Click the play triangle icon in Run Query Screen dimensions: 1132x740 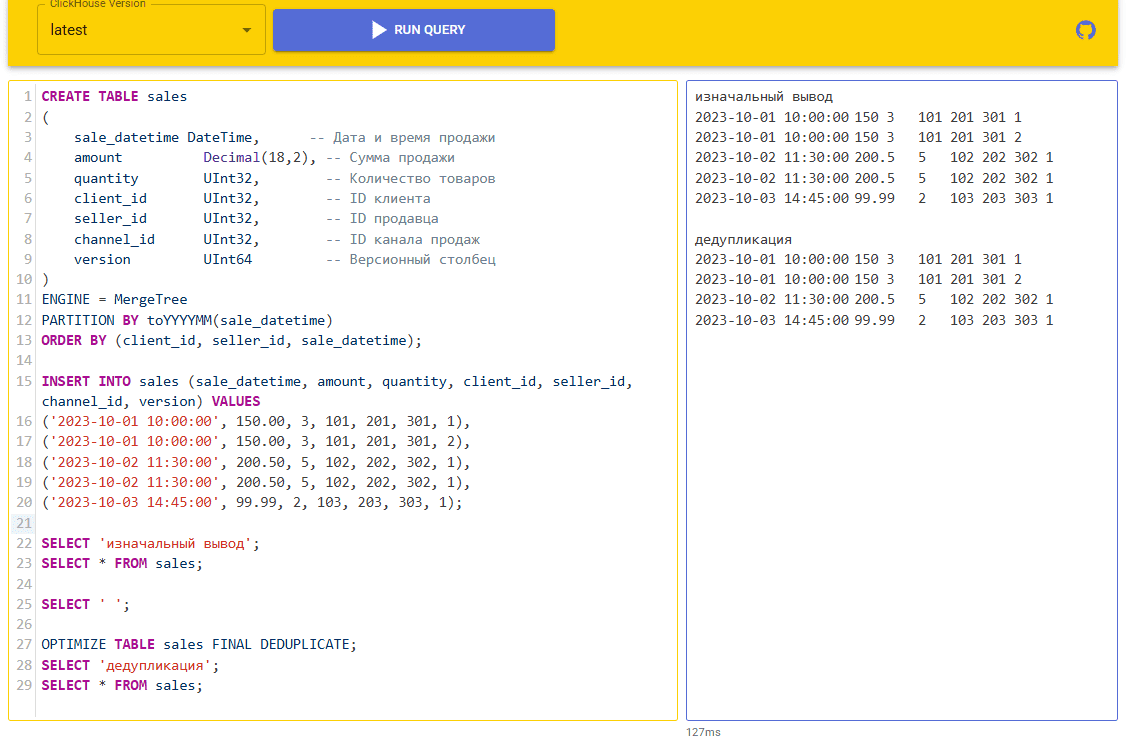(x=379, y=30)
